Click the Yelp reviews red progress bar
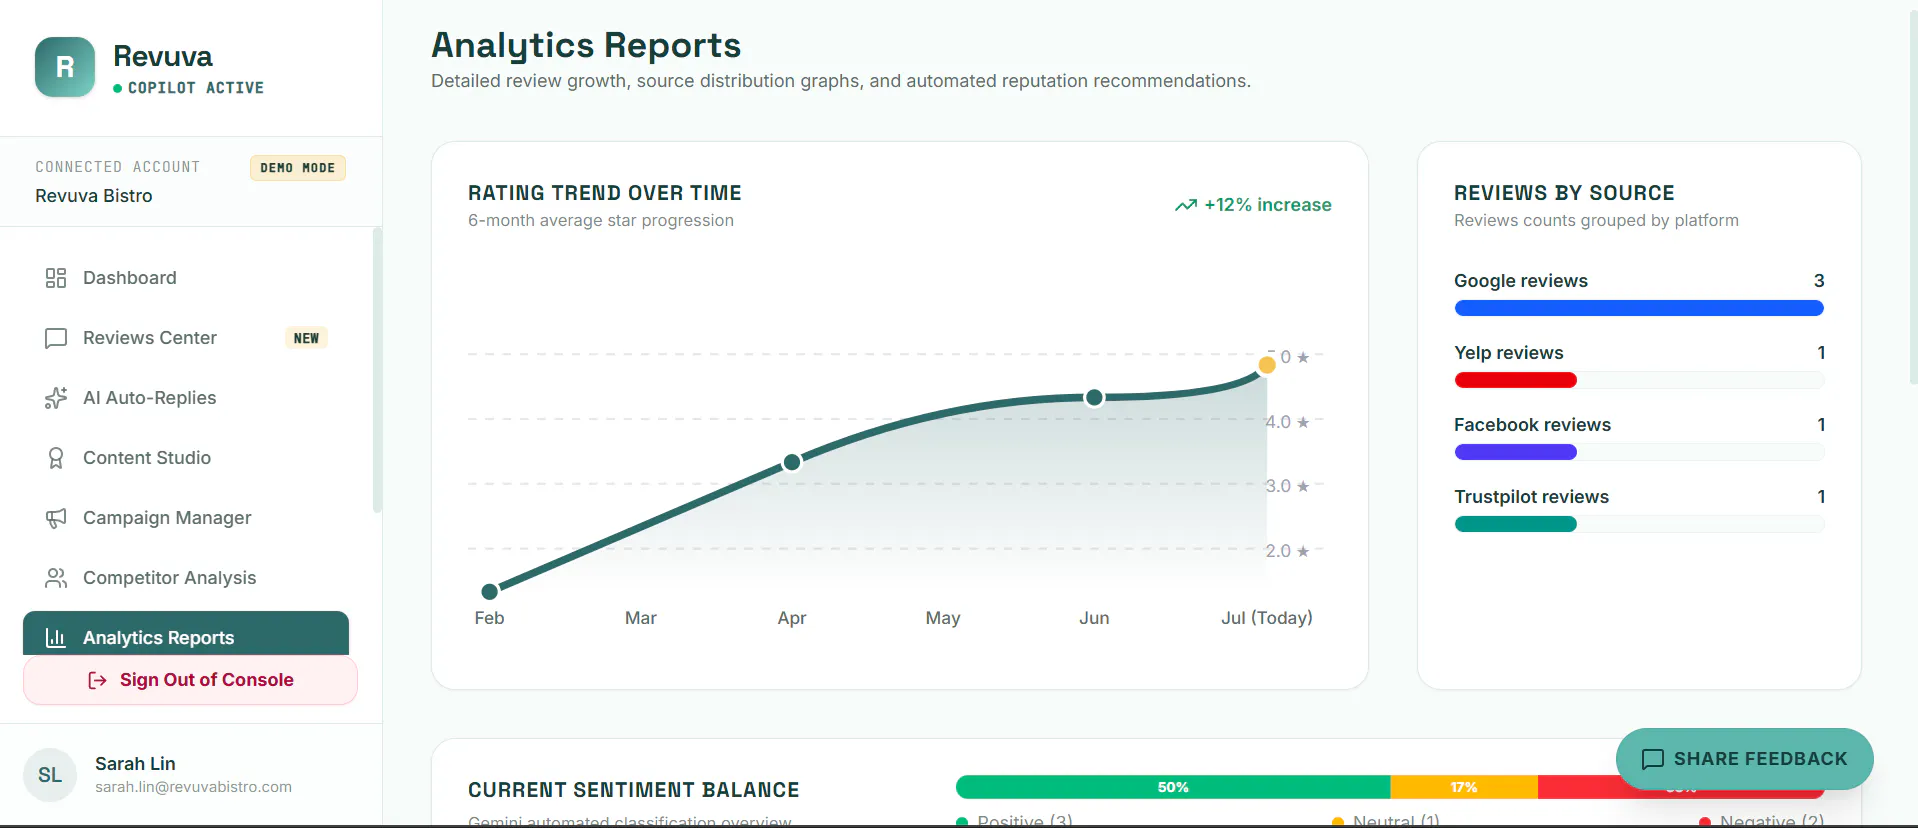Viewport: 1918px width, 828px height. click(1516, 380)
